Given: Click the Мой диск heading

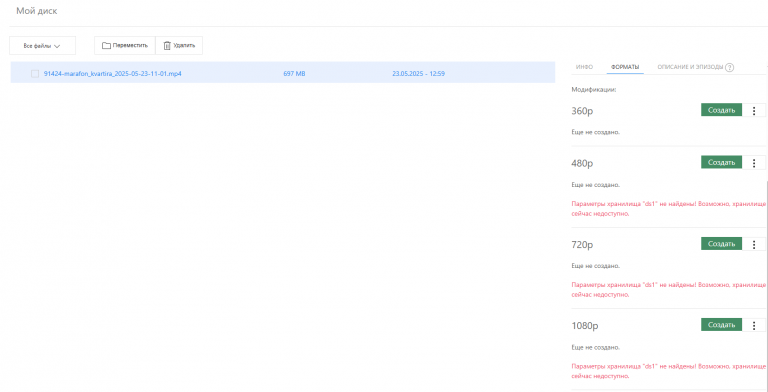Looking at the screenshot, I should [37, 11].
